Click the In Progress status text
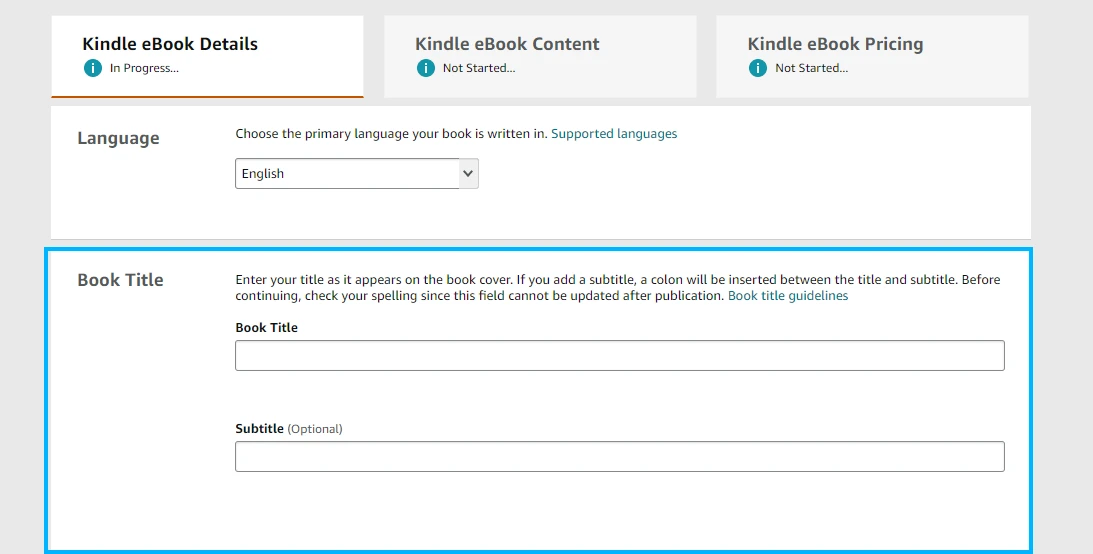1093x554 pixels. point(144,68)
